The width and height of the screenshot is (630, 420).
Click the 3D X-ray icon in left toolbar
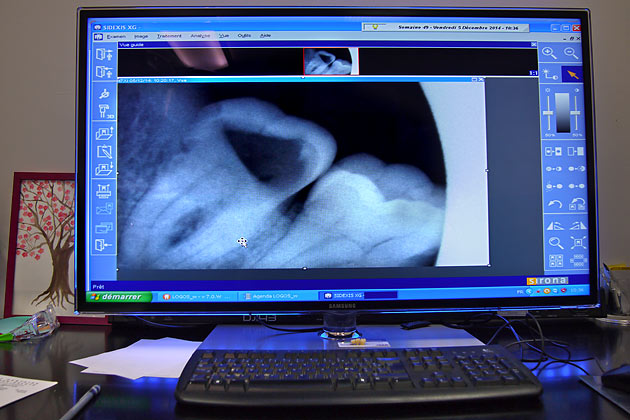point(103,111)
